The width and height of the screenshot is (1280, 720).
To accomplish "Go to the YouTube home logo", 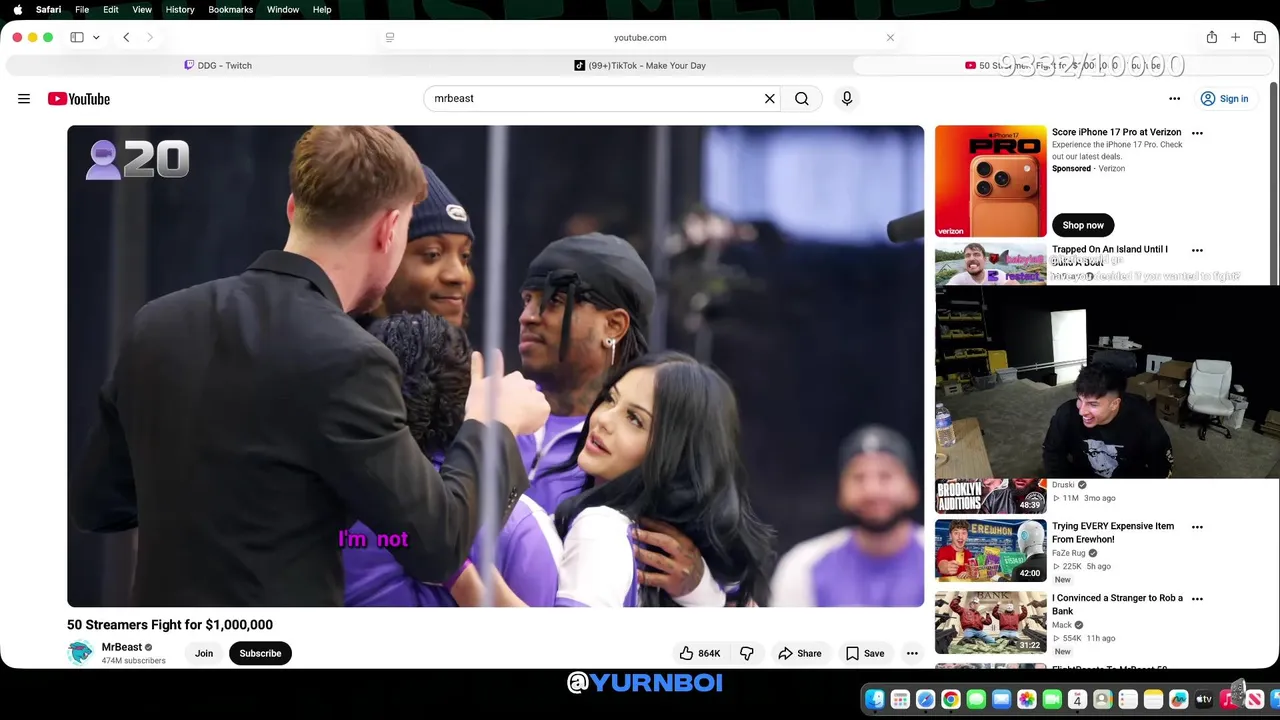I will coord(79,99).
